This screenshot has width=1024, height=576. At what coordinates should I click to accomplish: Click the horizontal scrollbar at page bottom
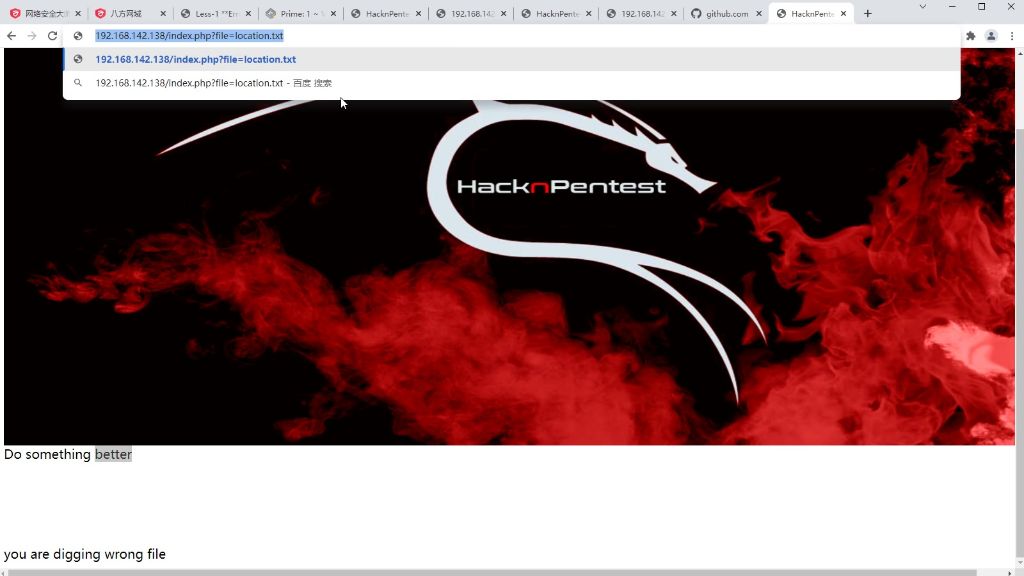point(493,573)
